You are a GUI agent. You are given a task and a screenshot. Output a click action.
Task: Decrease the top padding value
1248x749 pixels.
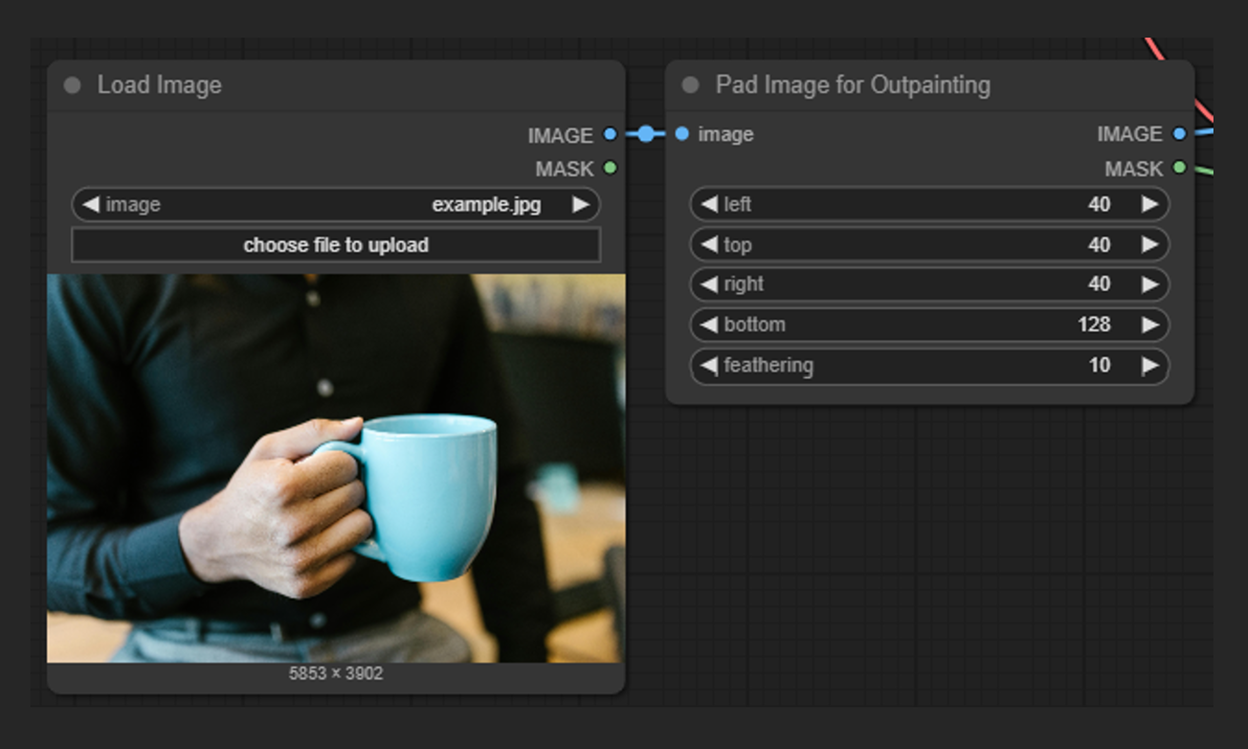tap(709, 244)
